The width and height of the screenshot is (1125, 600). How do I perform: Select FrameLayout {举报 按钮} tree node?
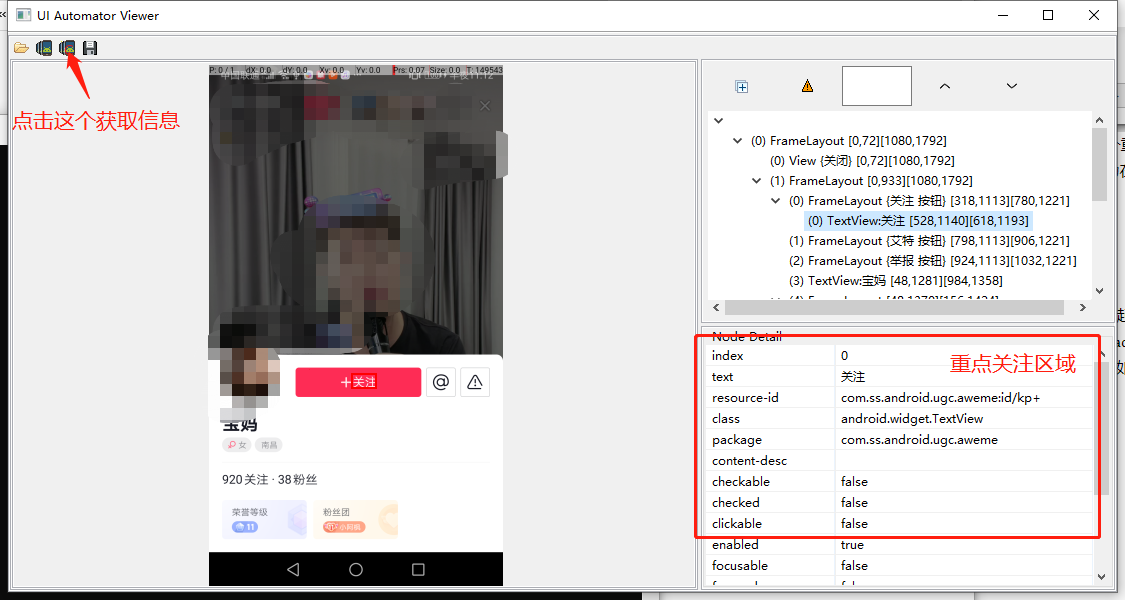click(x=932, y=261)
